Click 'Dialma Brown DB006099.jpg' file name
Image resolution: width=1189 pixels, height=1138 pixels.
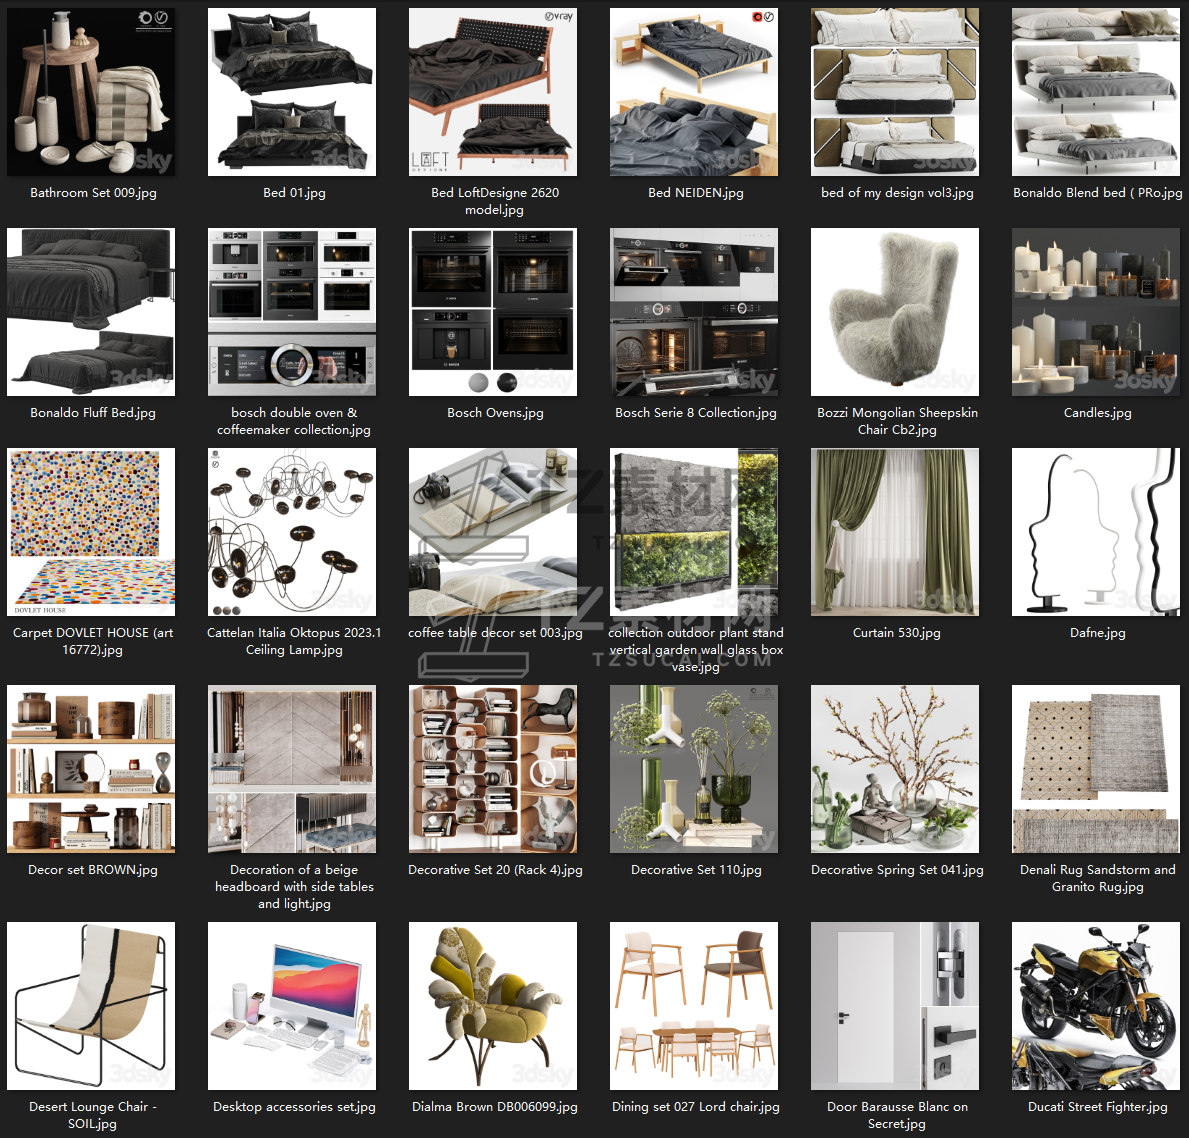point(494,1107)
